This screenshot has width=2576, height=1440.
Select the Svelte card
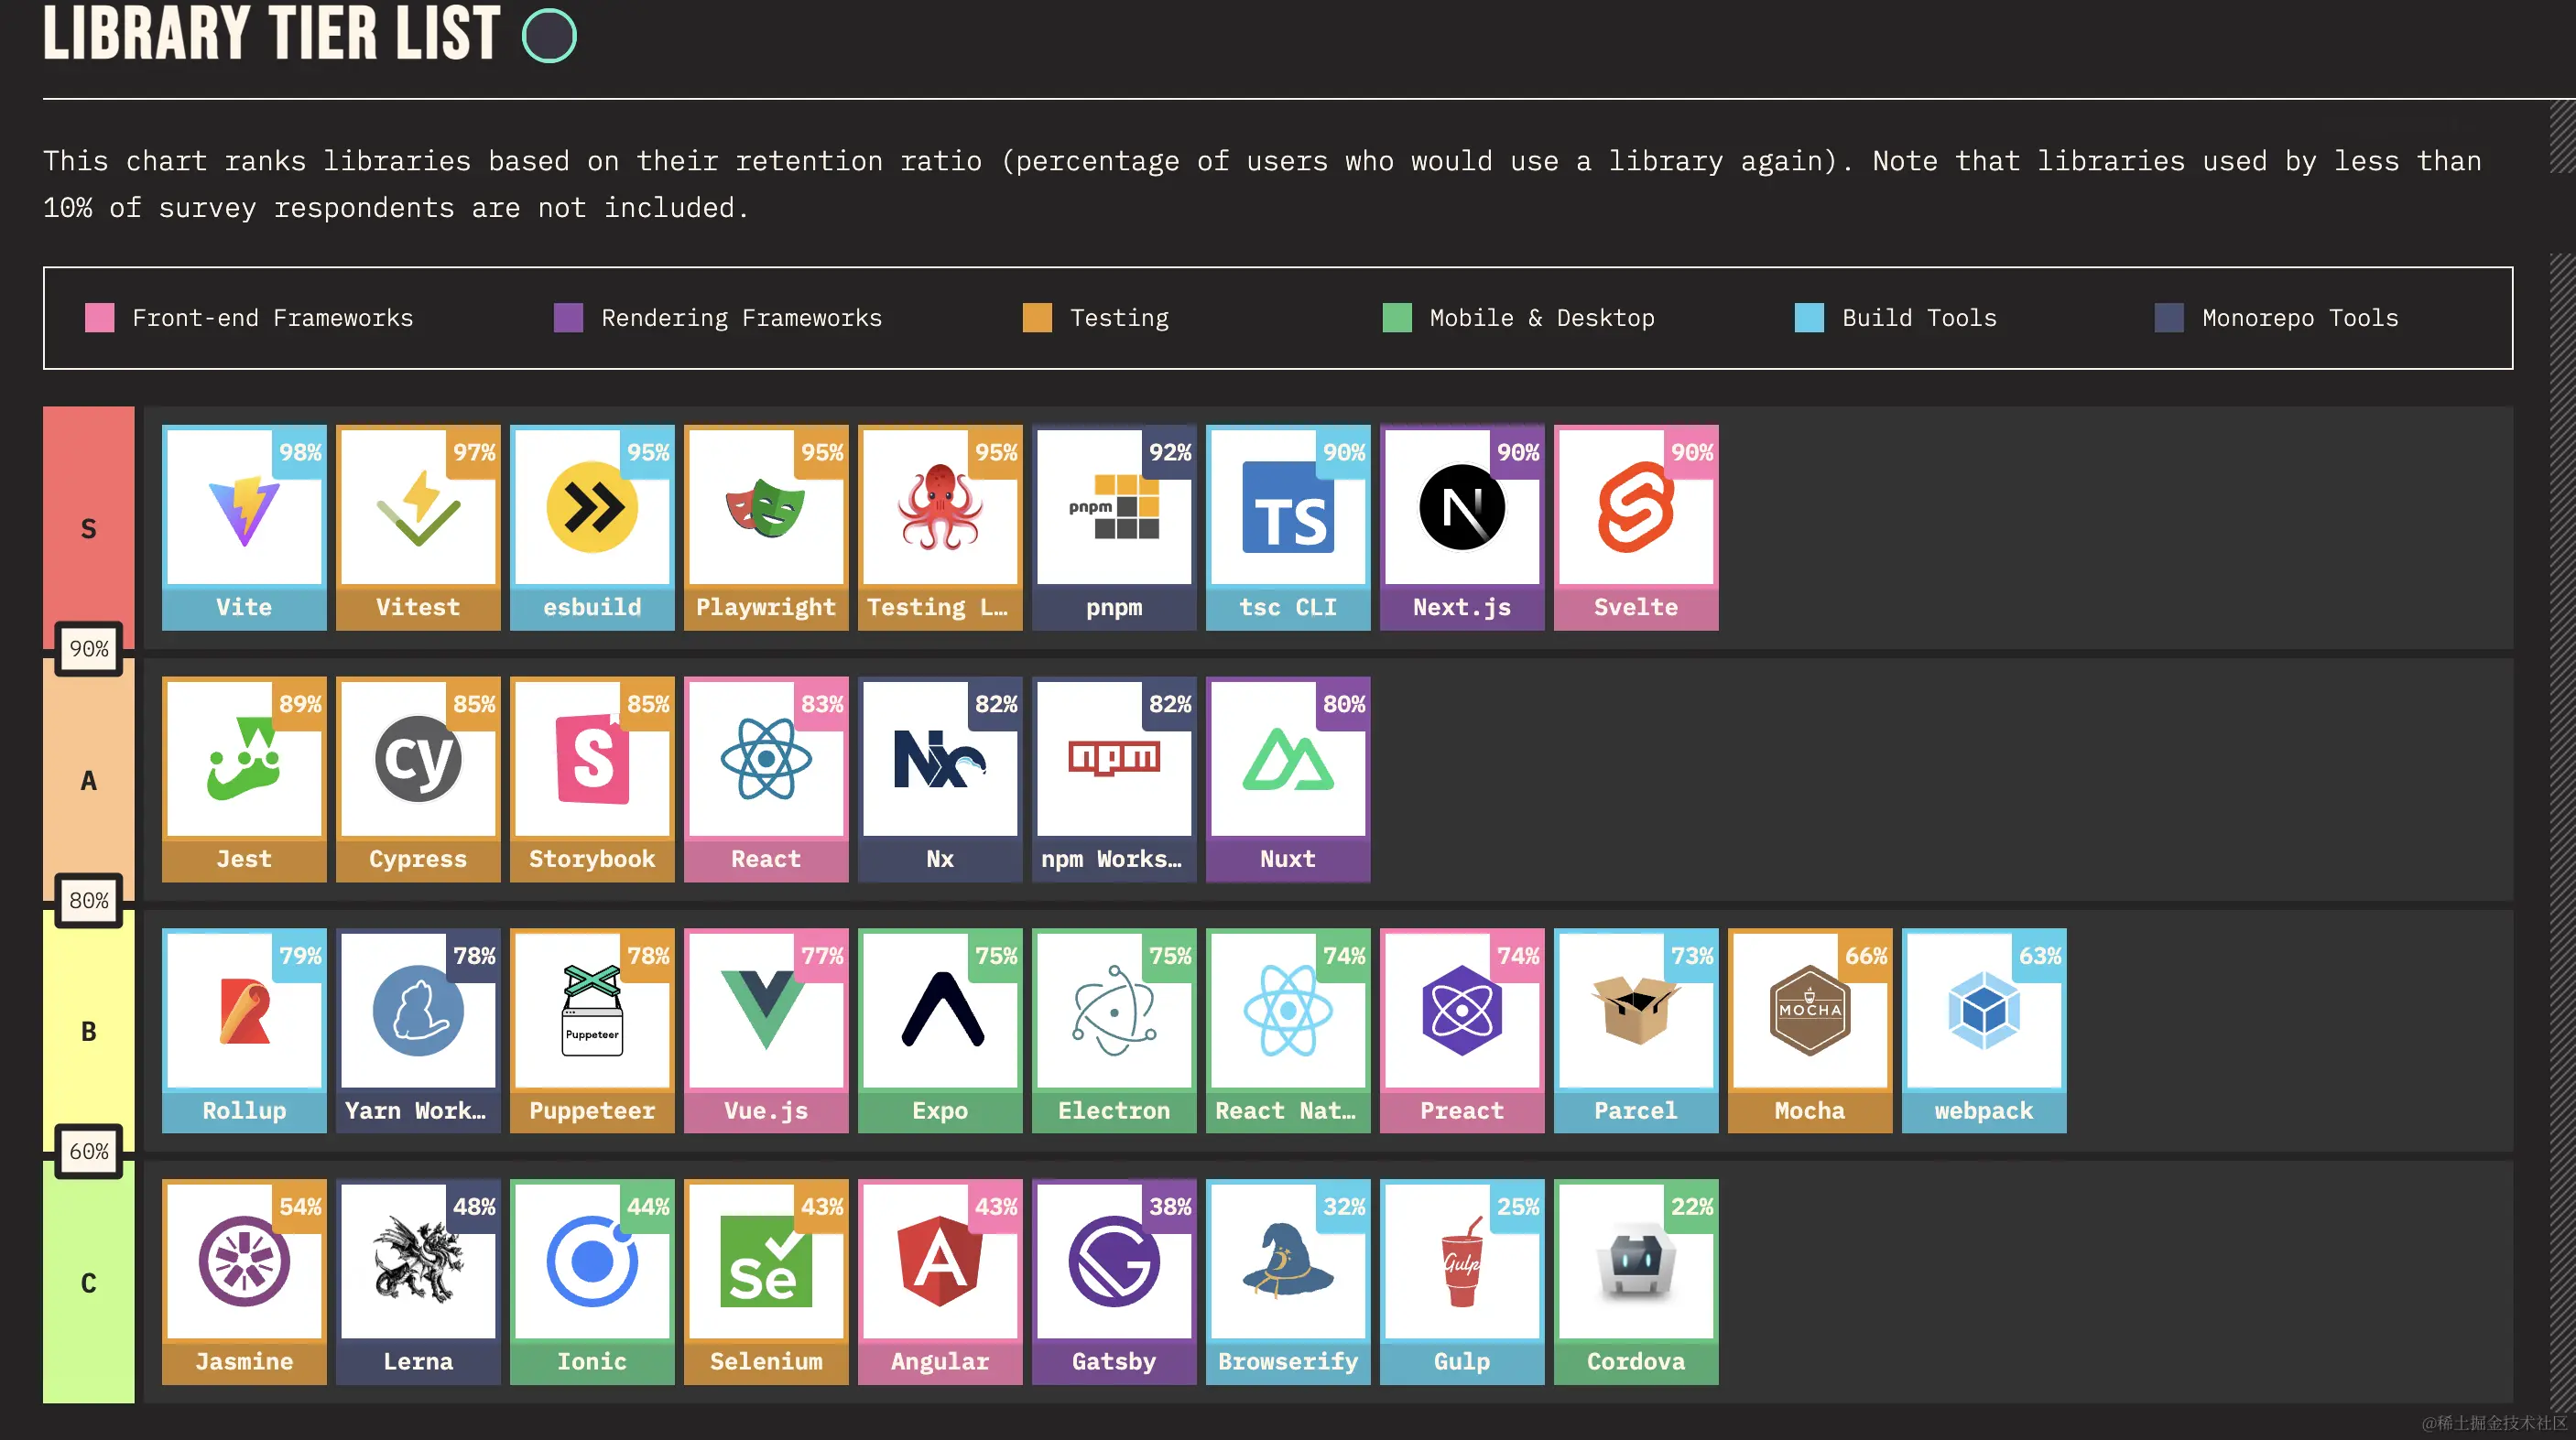coord(1636,527)
